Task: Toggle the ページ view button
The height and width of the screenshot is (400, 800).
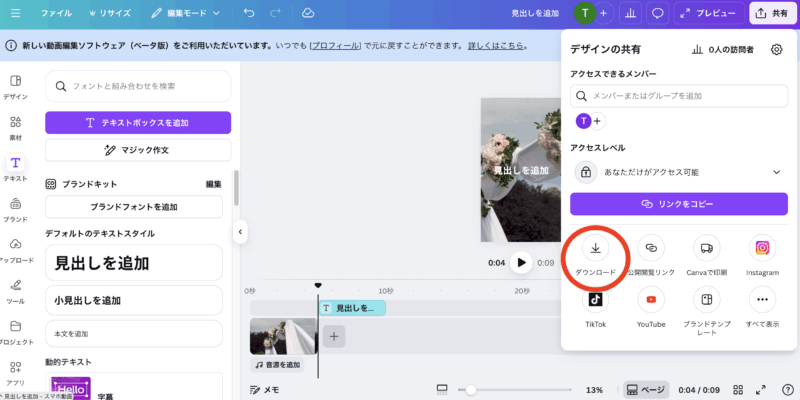Action: tap(645, 390)
